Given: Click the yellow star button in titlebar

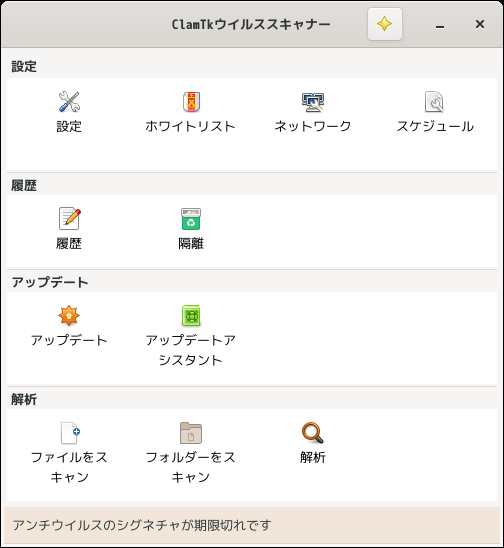Looking at the screenshot, I should click(x=384, y=24).
